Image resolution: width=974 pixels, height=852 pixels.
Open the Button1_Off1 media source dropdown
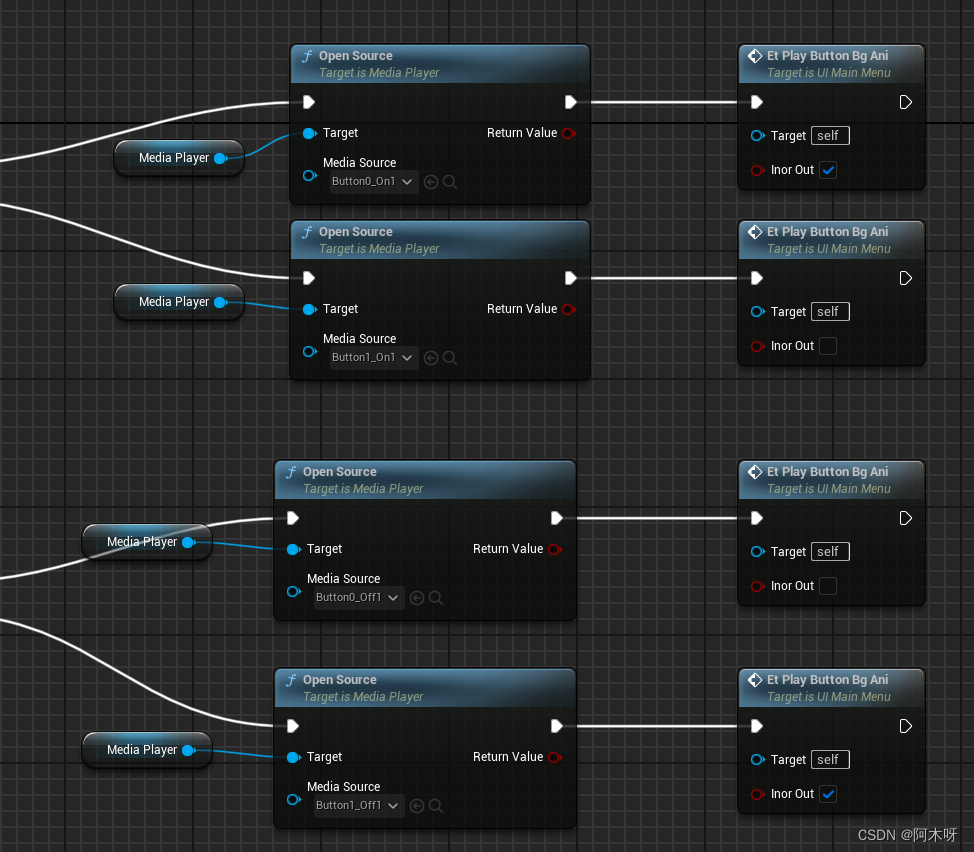tap(358, 805)
